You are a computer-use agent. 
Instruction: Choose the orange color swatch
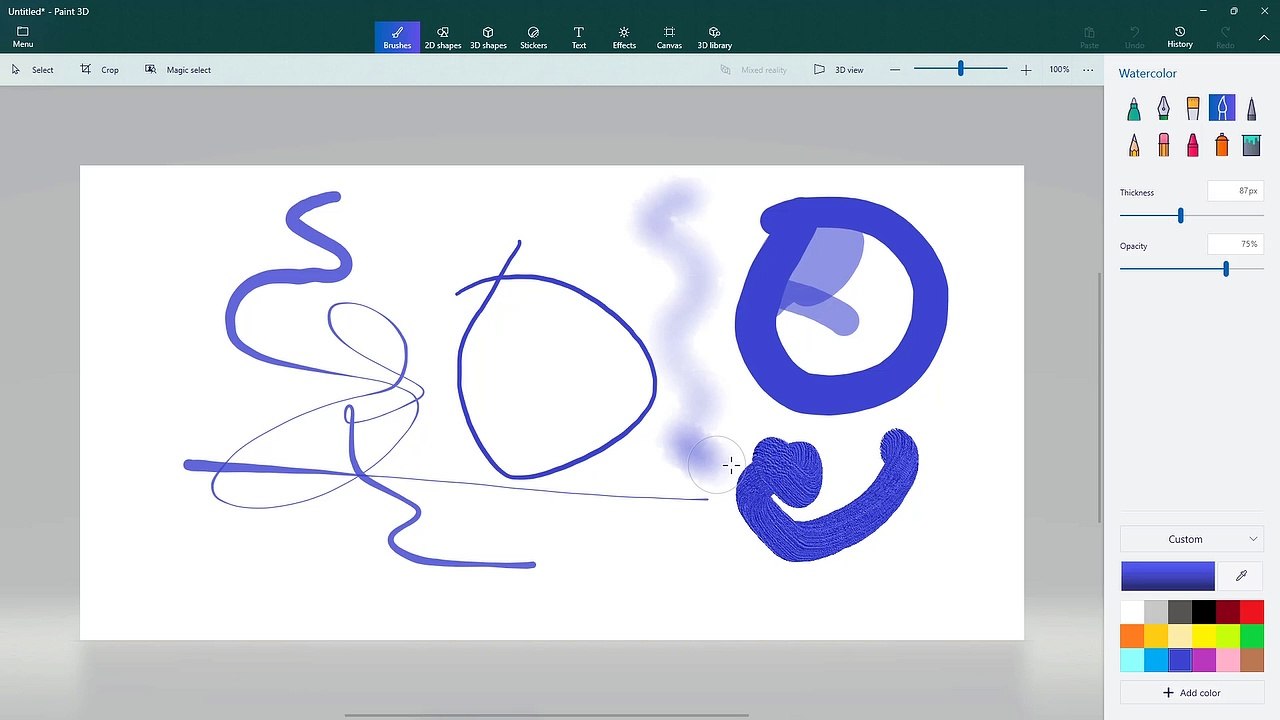pyautogui.click(x=1132, y=636)
